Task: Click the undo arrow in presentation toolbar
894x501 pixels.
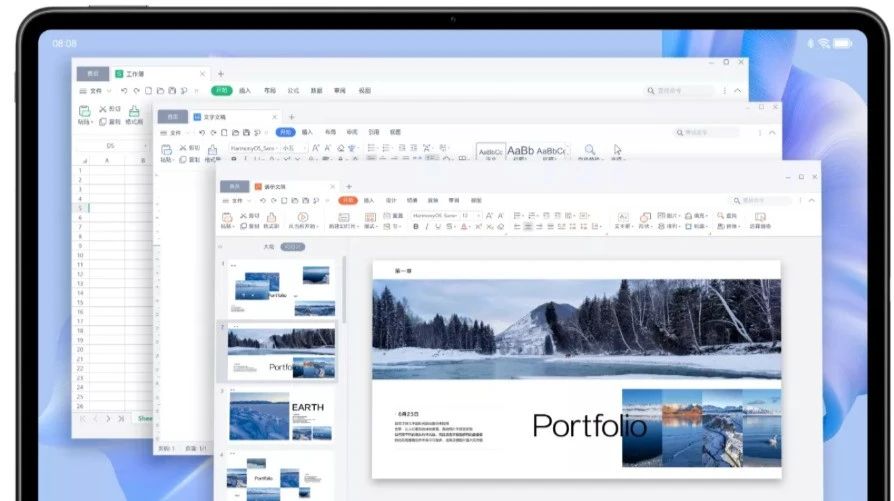Action: coord(261,201)
